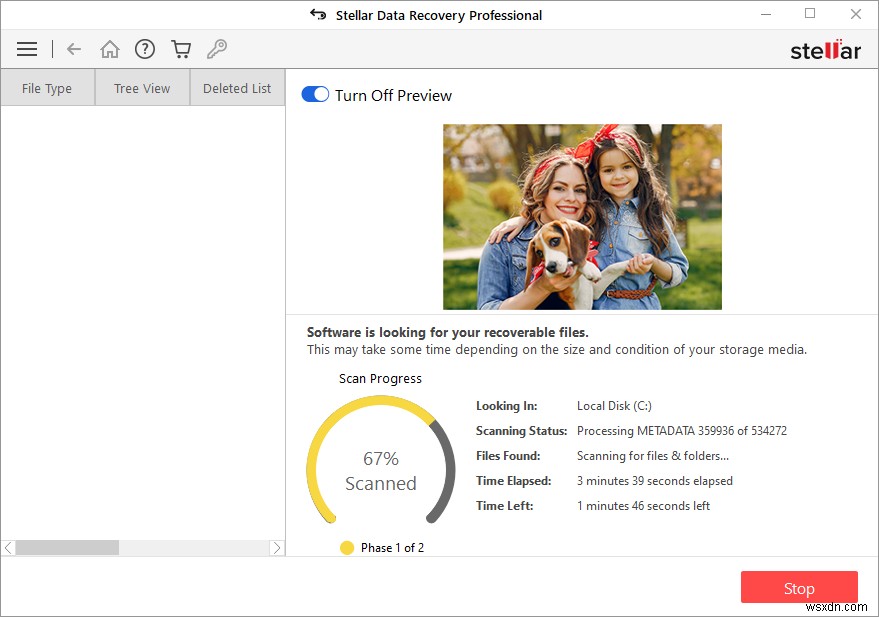Click the curved arrow icon in title bar

click(x=317, y=14)
